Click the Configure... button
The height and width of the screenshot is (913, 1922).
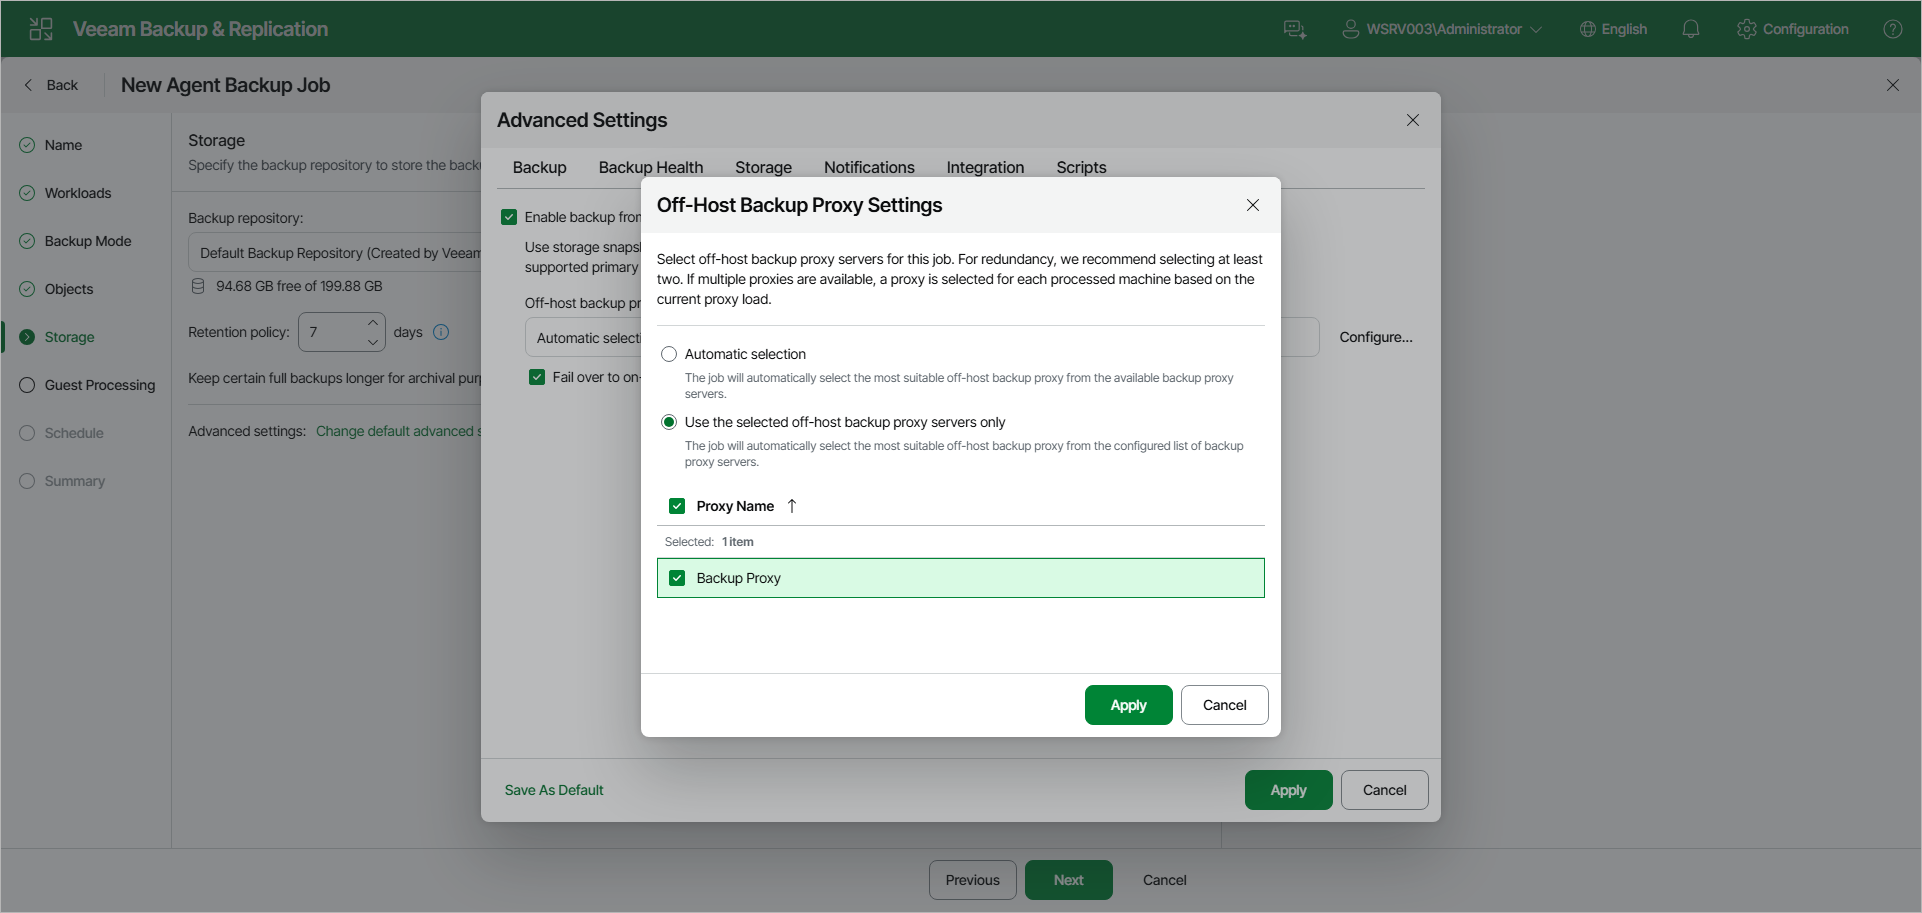pyautogui.click(x=1376, y=337)
